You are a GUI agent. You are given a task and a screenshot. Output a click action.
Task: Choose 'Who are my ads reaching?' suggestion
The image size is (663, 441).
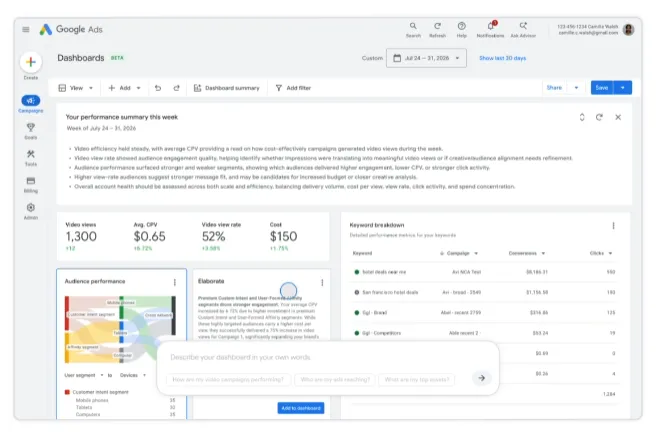[335, 380]
